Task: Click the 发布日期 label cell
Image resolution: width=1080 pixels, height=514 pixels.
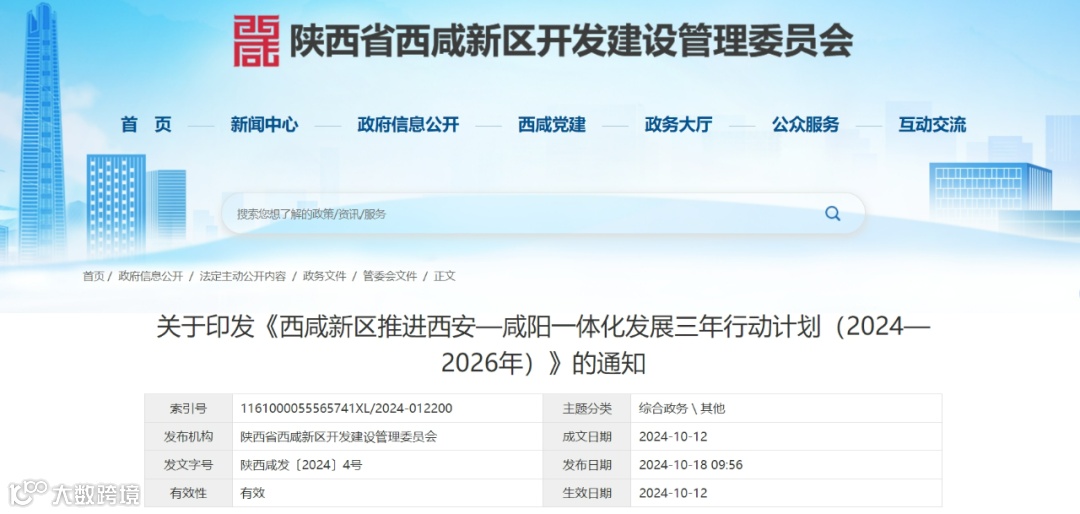Action: pyautogui.click(x=587, y=465)
